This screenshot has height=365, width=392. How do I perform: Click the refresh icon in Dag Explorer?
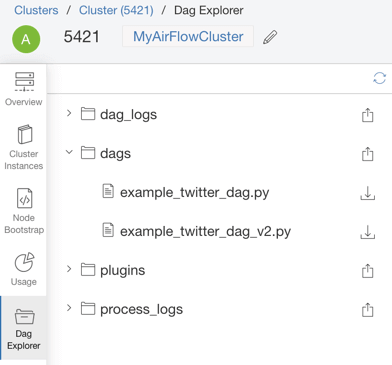[379, 78]
